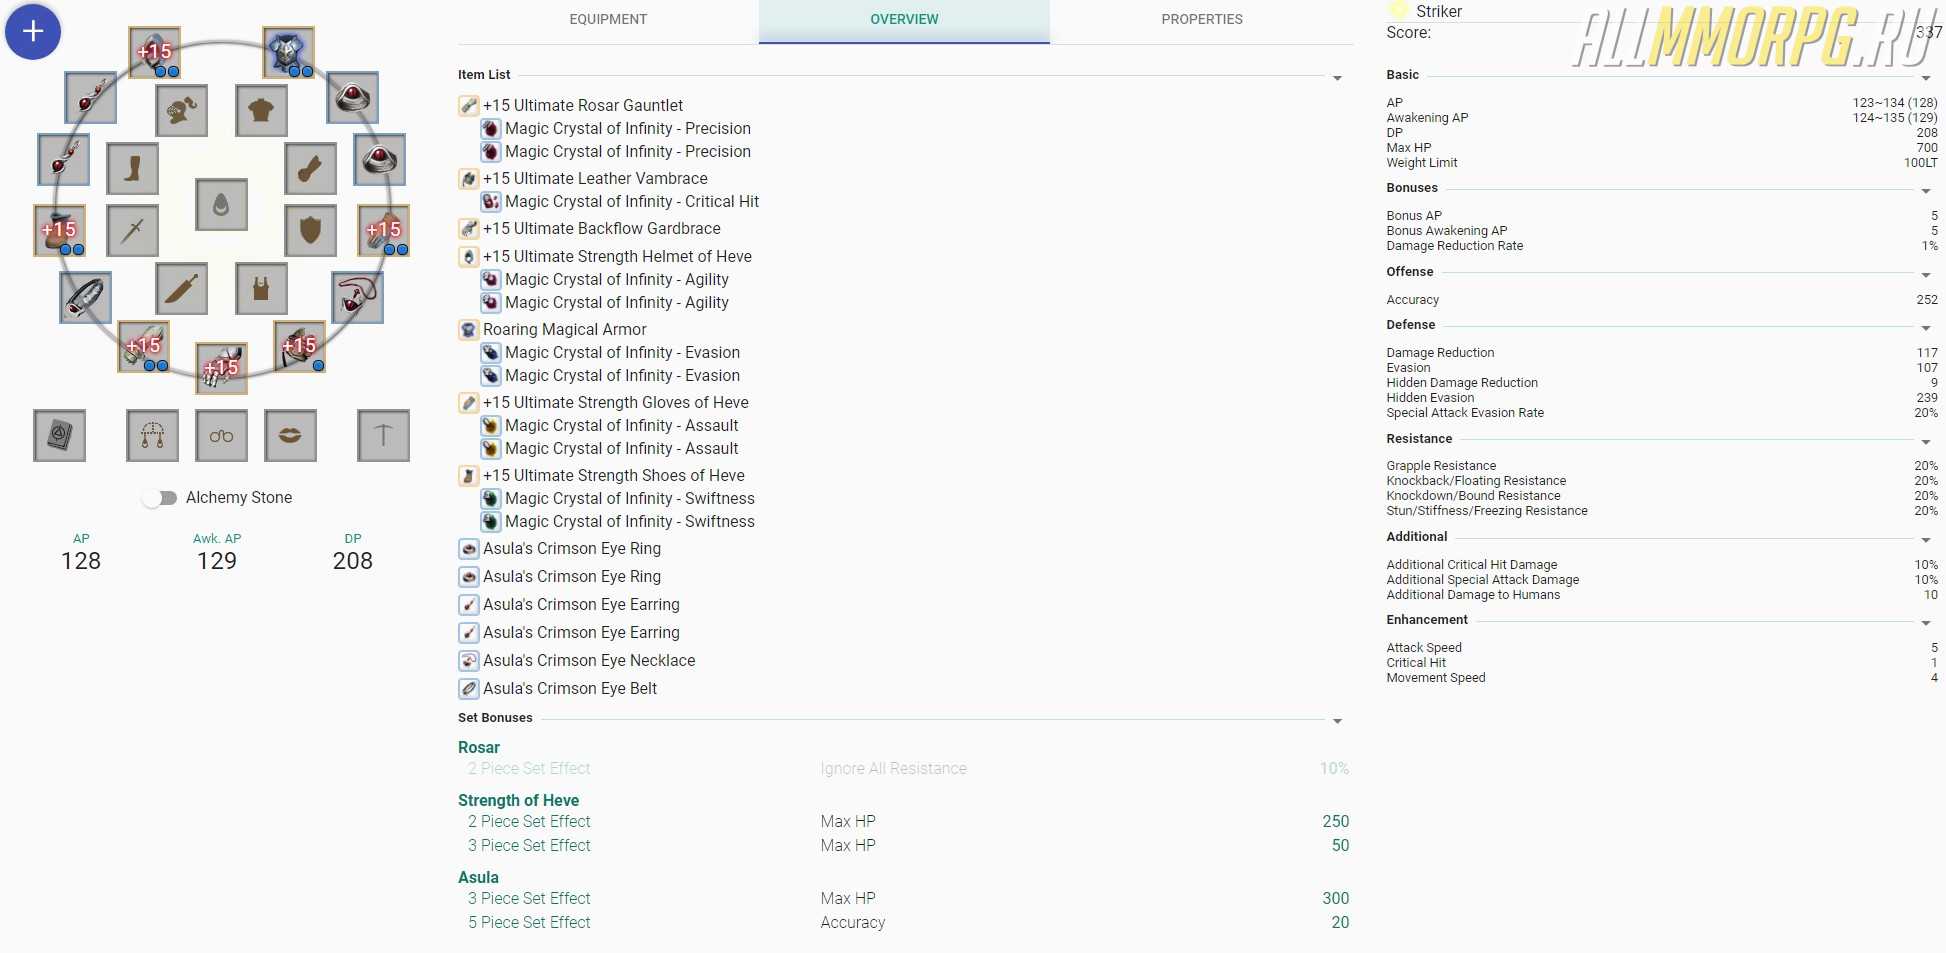
Task: Select the Crimson Eye Necklace slot
Action: point(357,297)
